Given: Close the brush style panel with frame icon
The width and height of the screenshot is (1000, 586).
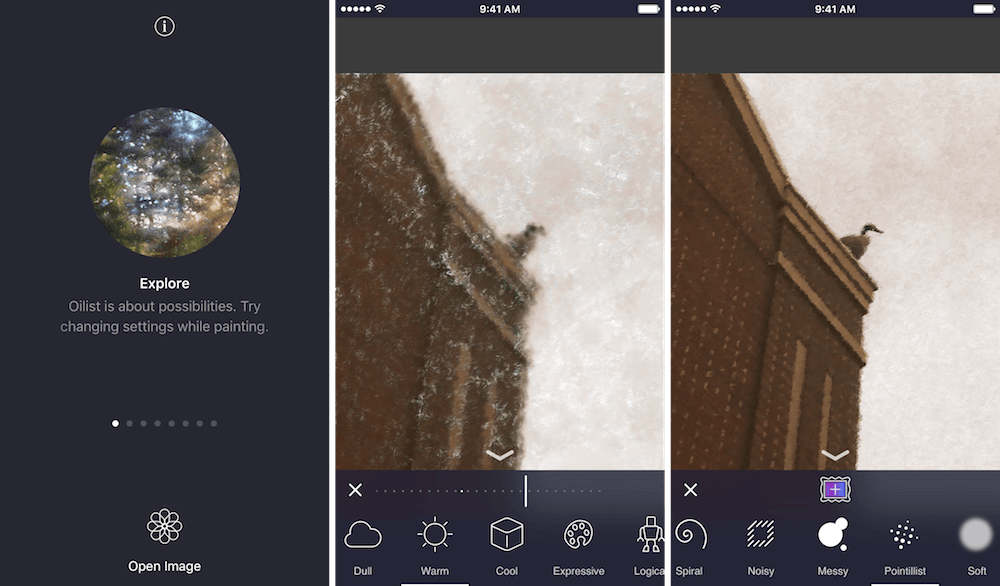Looking at the screenshot, I should point(691,490).
